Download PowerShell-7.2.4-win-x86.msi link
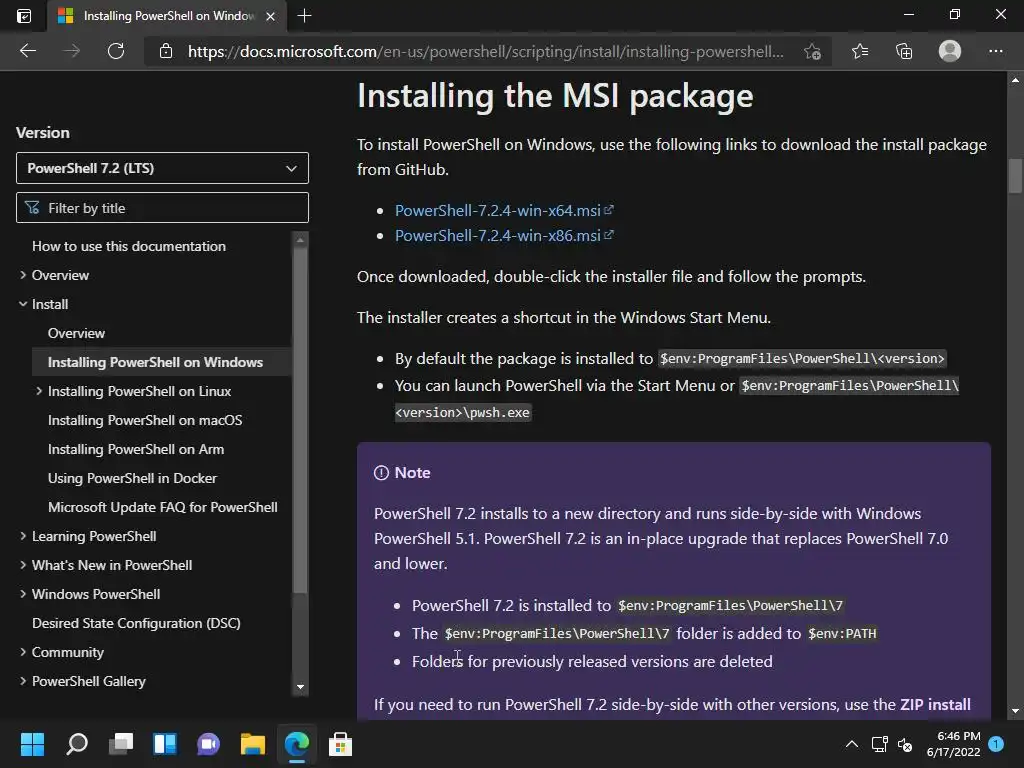 click(504, 235)
